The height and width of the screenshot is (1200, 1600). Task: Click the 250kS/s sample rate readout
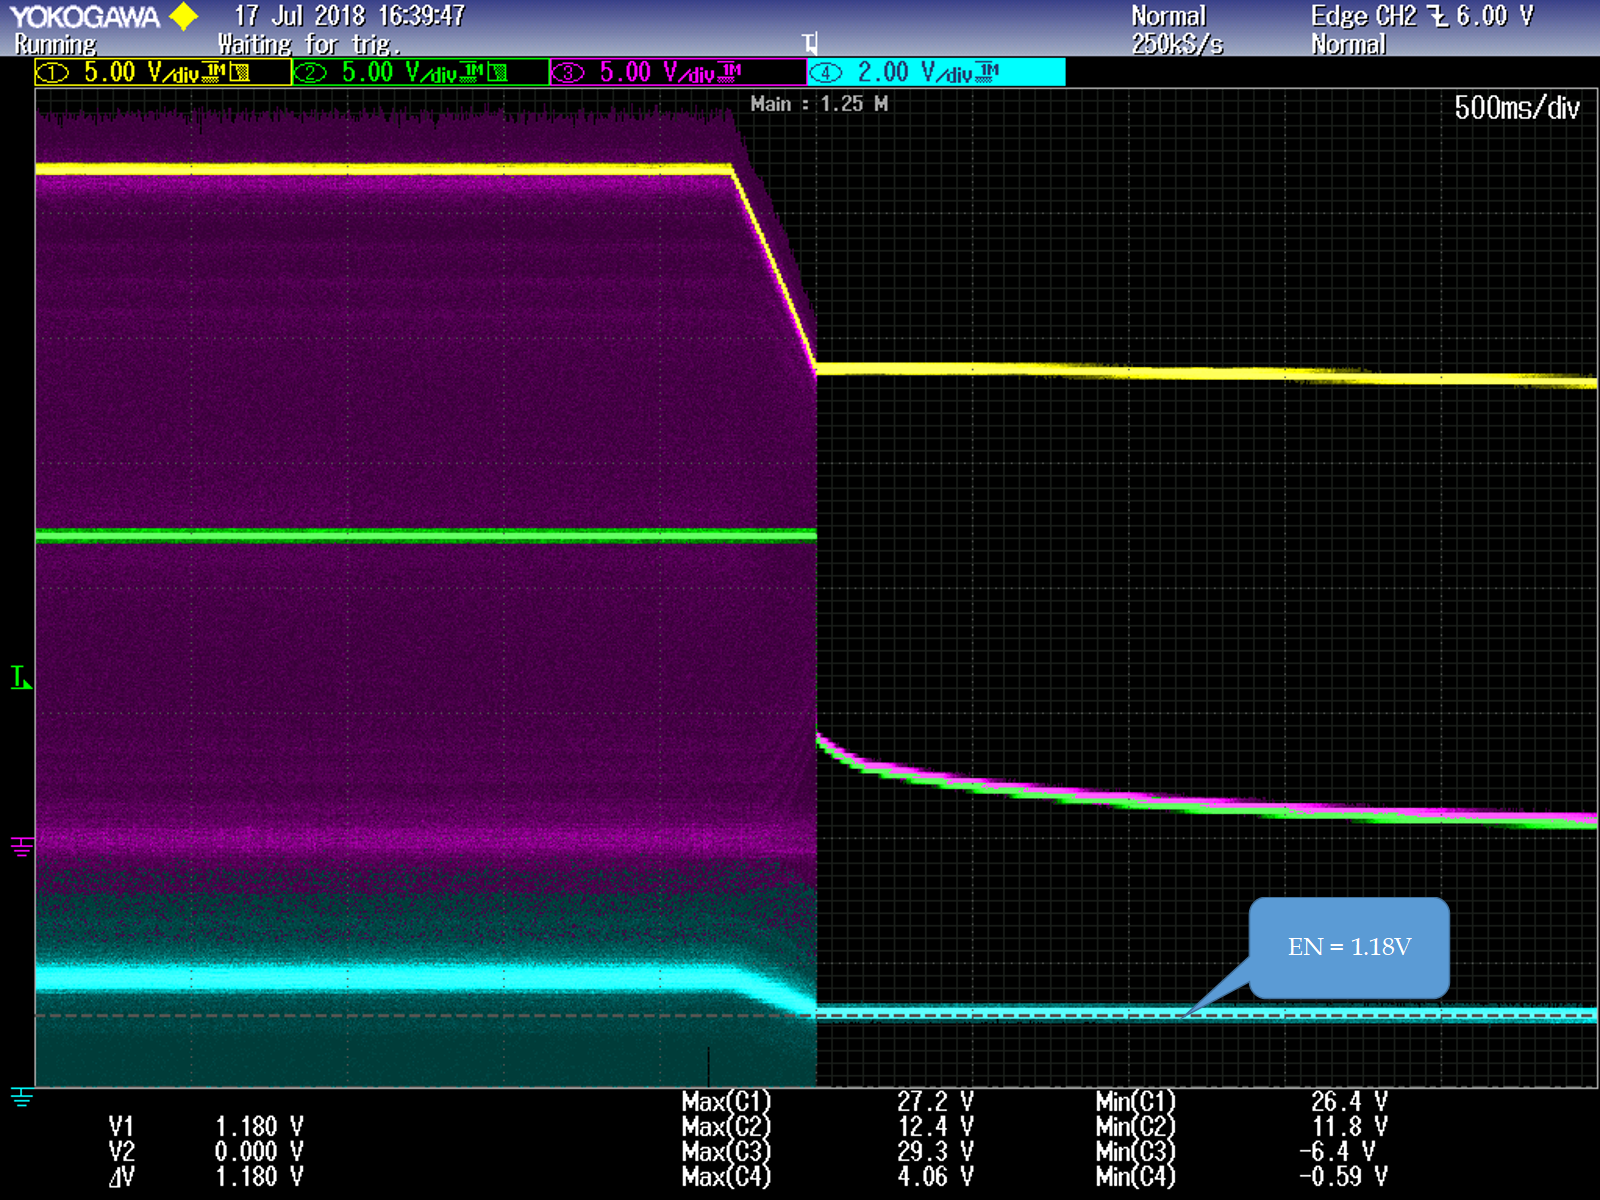[1177, 45]
